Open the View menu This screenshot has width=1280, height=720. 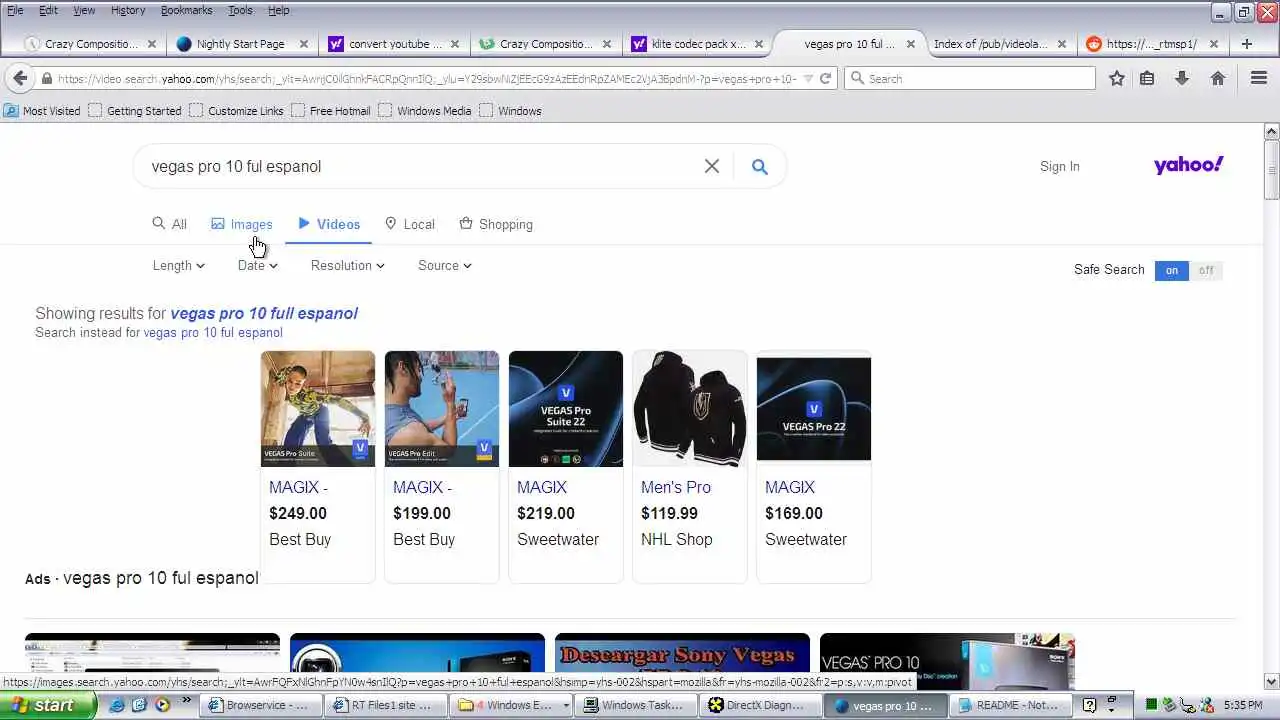point(84,10)
